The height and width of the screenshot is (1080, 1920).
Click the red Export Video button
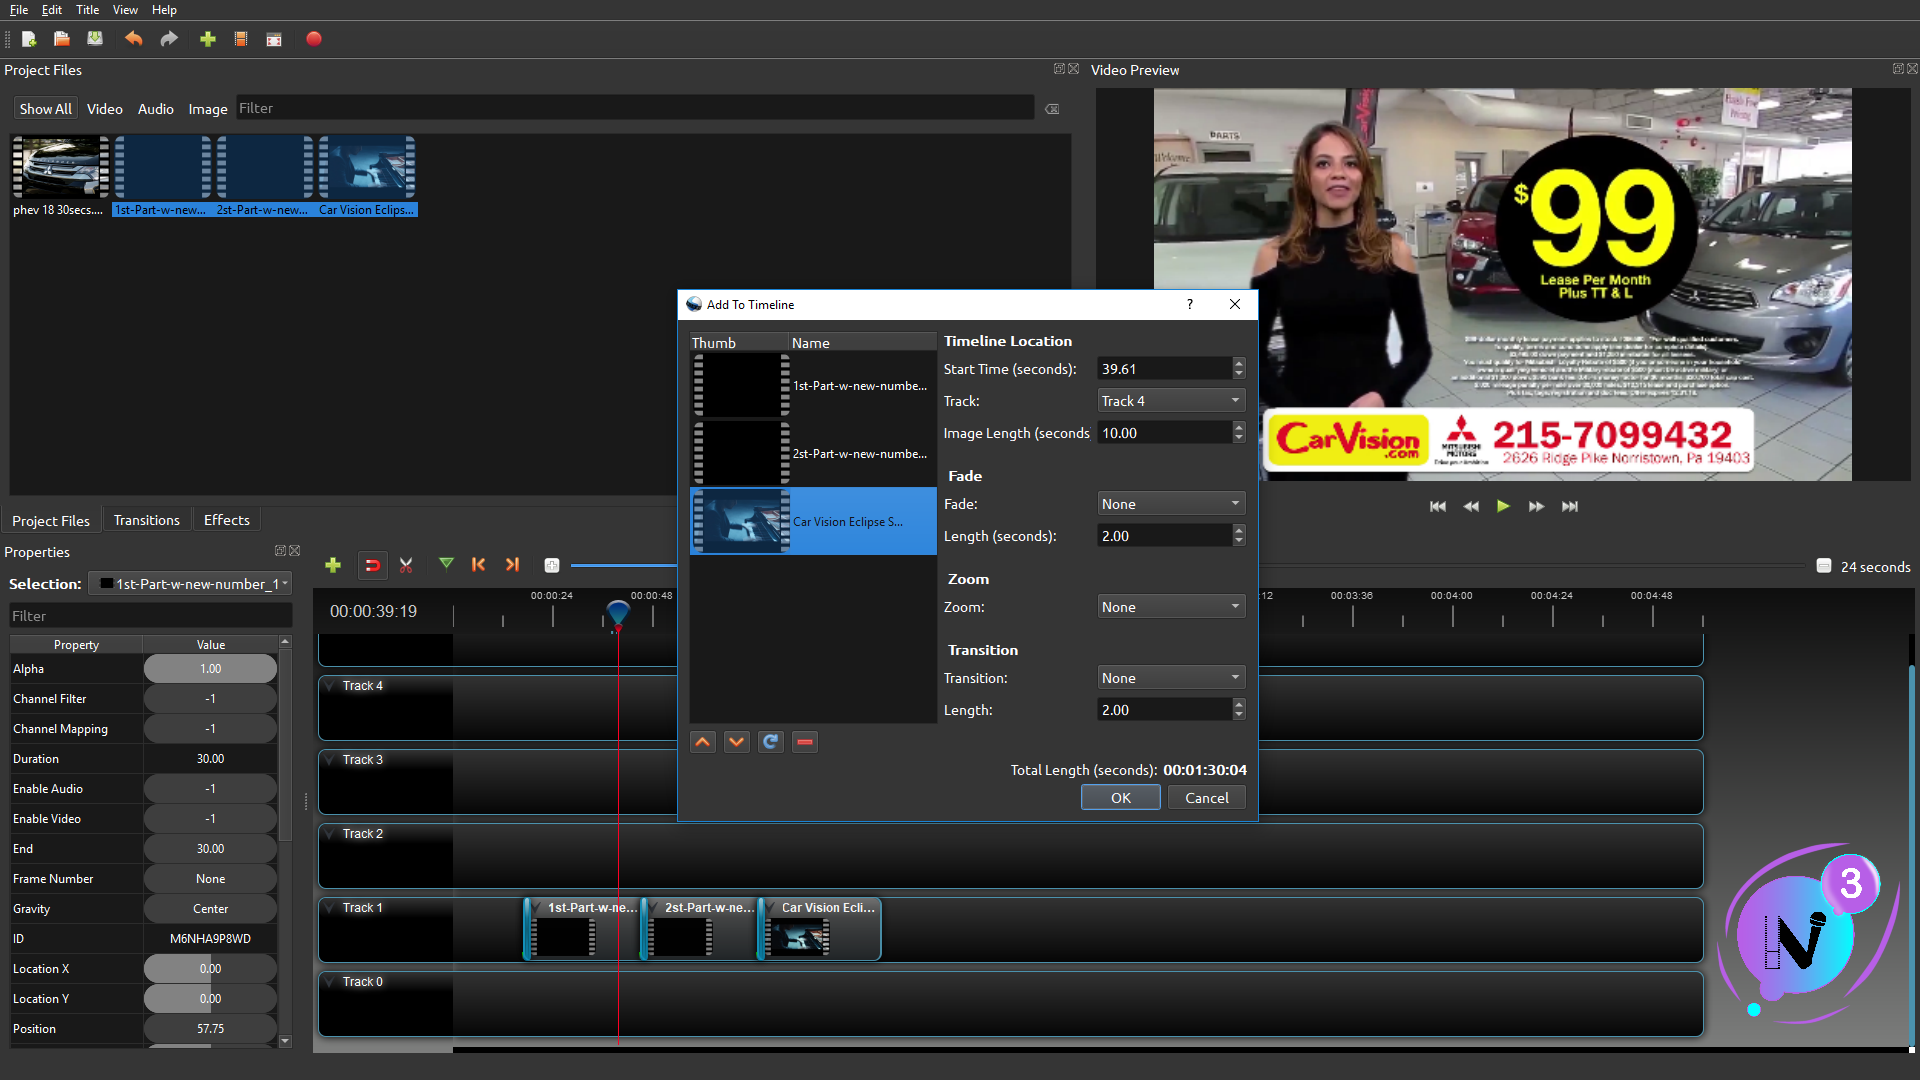pos(313,39)
